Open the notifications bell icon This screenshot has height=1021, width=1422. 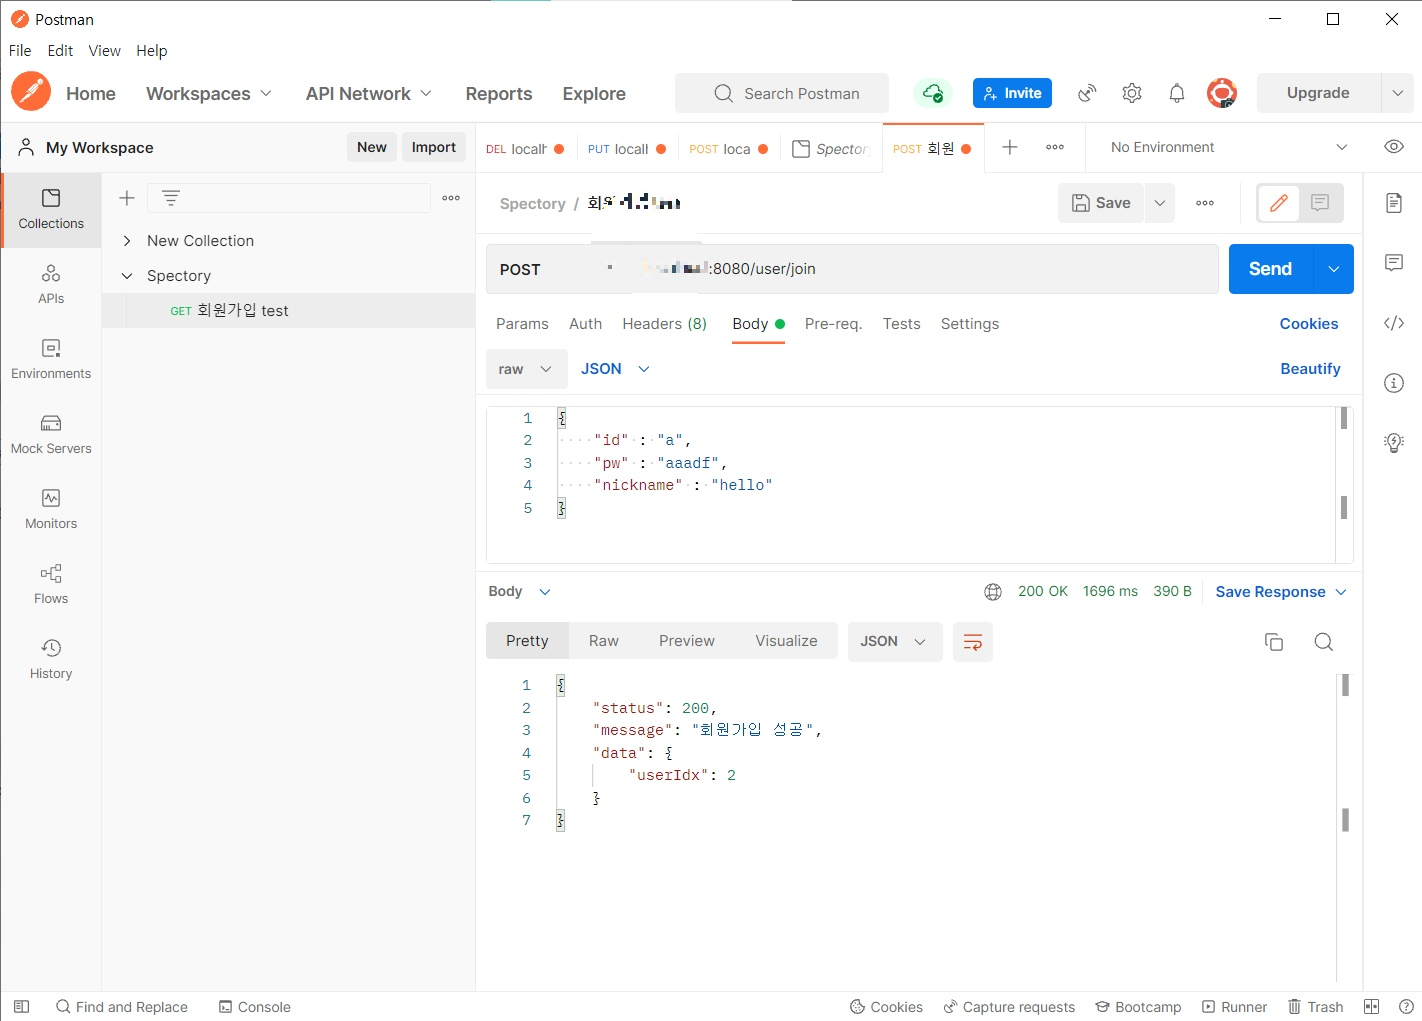pos(1177,93)
